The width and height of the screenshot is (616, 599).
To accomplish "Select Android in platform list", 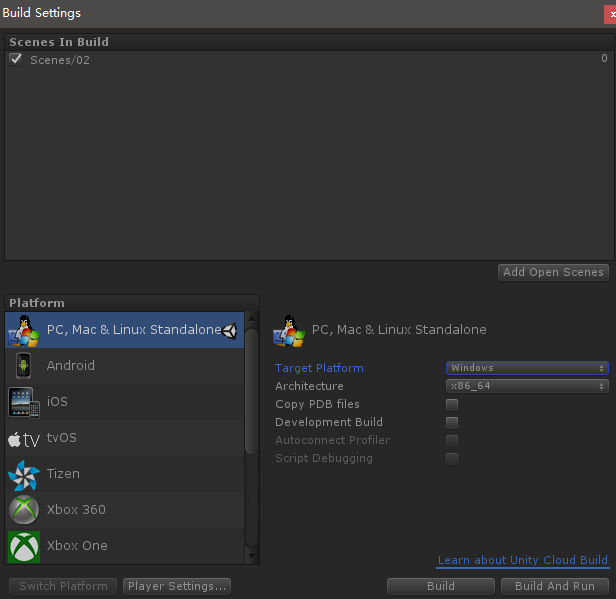I will 125,366.
